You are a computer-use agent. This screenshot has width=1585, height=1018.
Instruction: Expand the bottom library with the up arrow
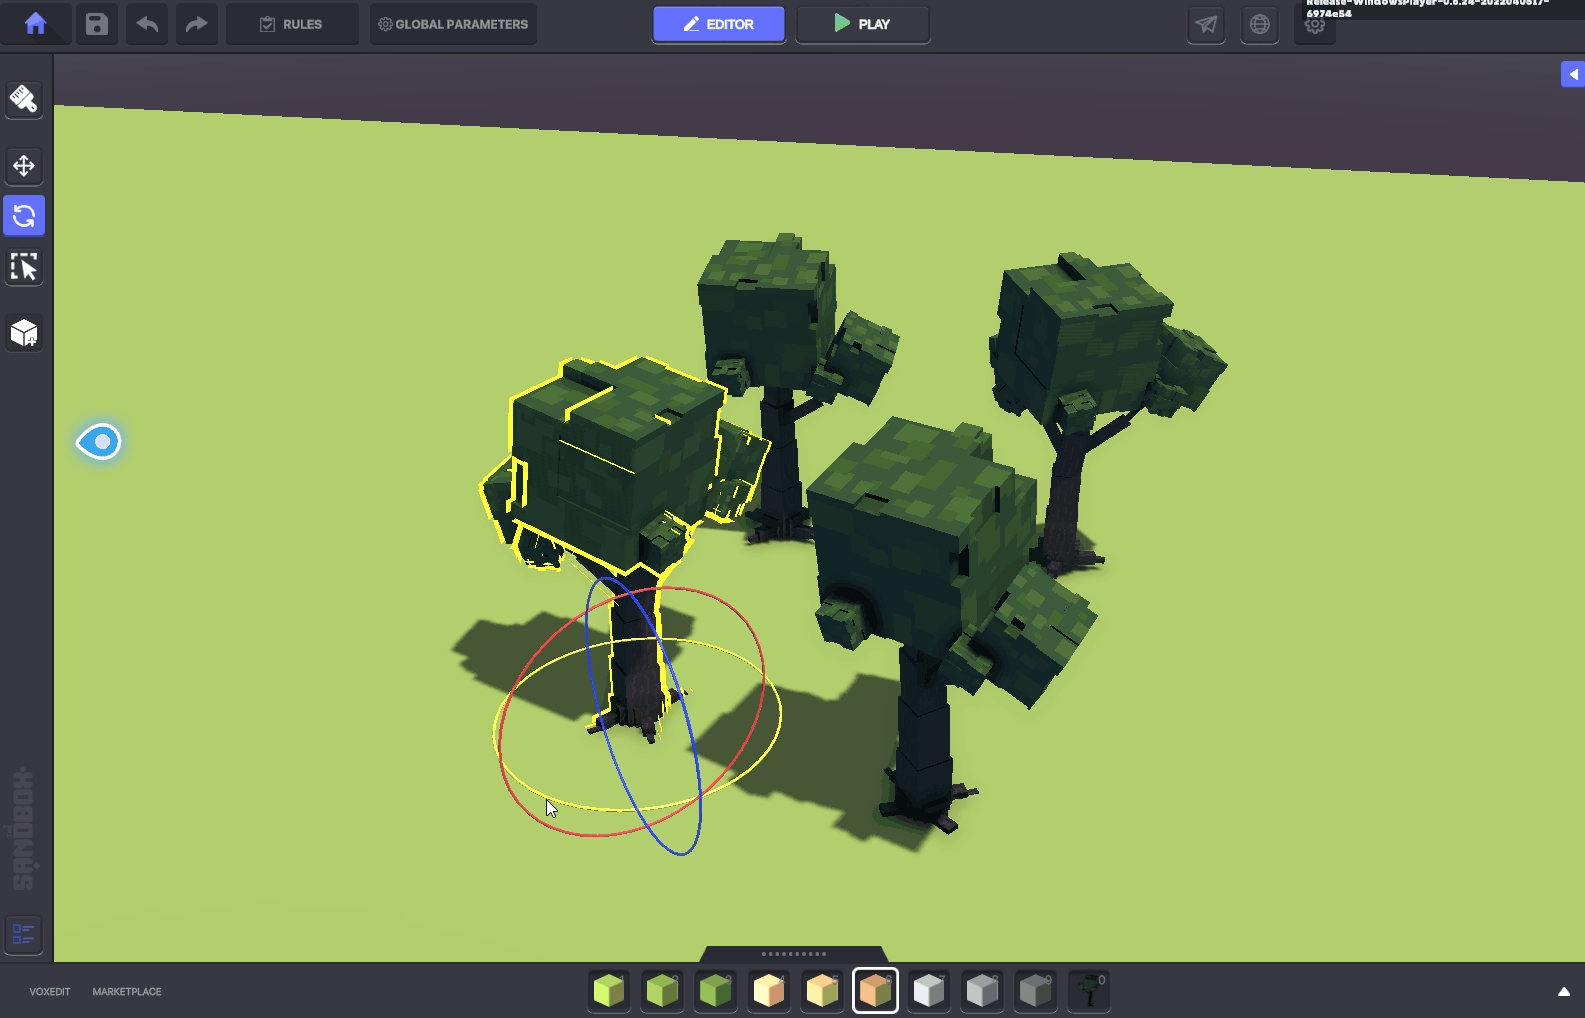coord(1563,992)
